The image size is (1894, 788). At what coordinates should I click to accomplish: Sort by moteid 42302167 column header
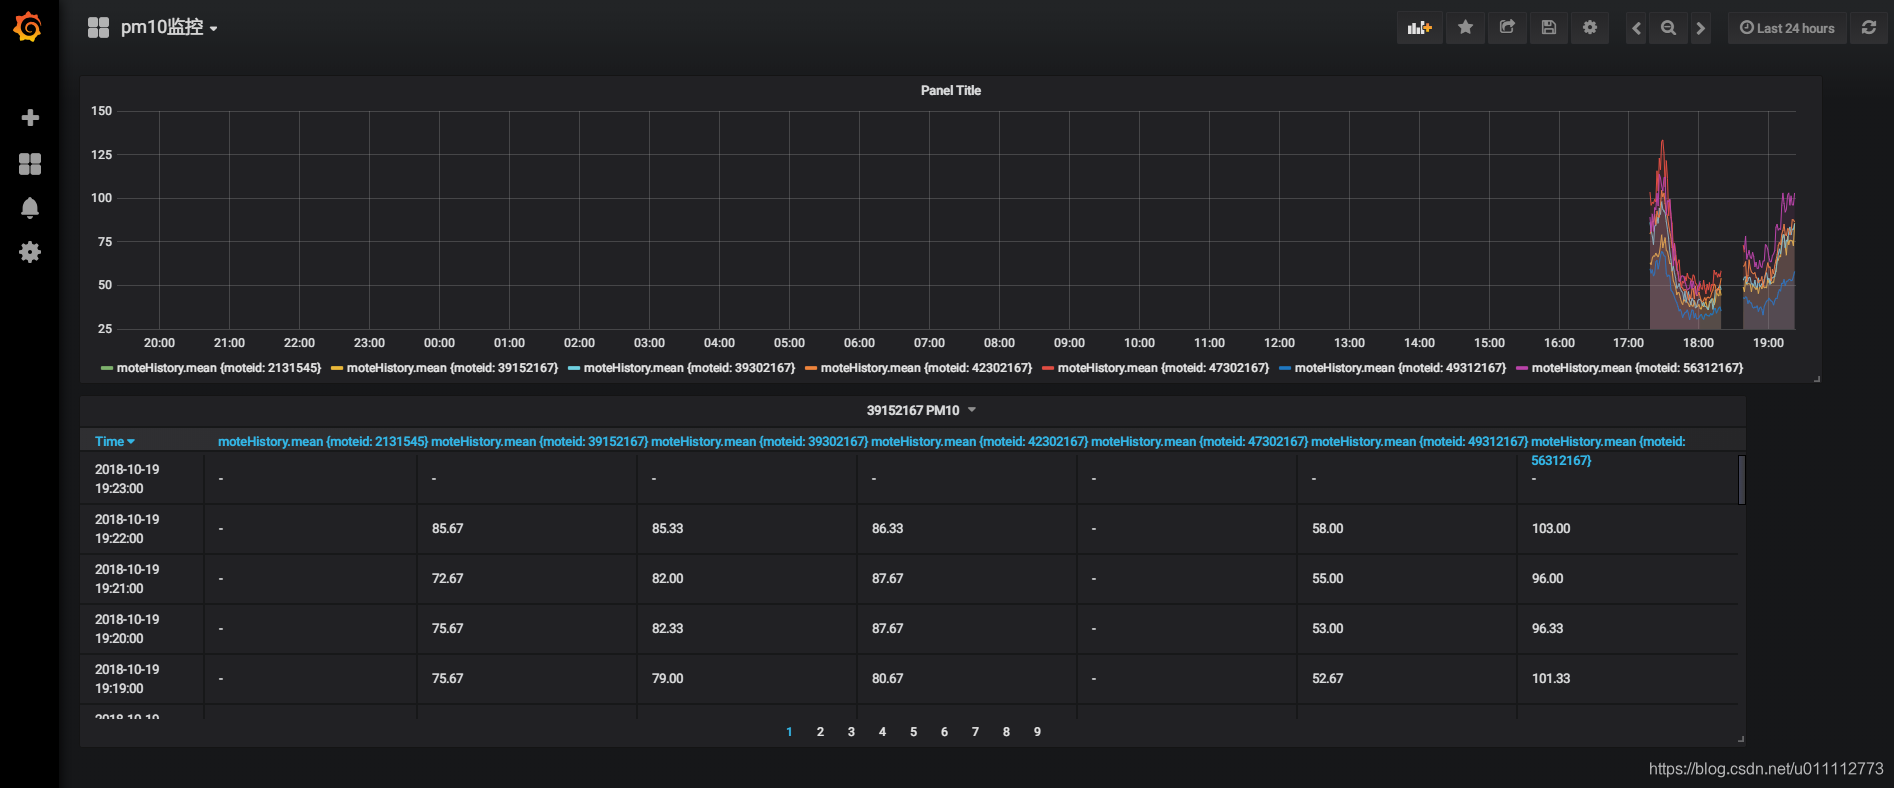980,441
